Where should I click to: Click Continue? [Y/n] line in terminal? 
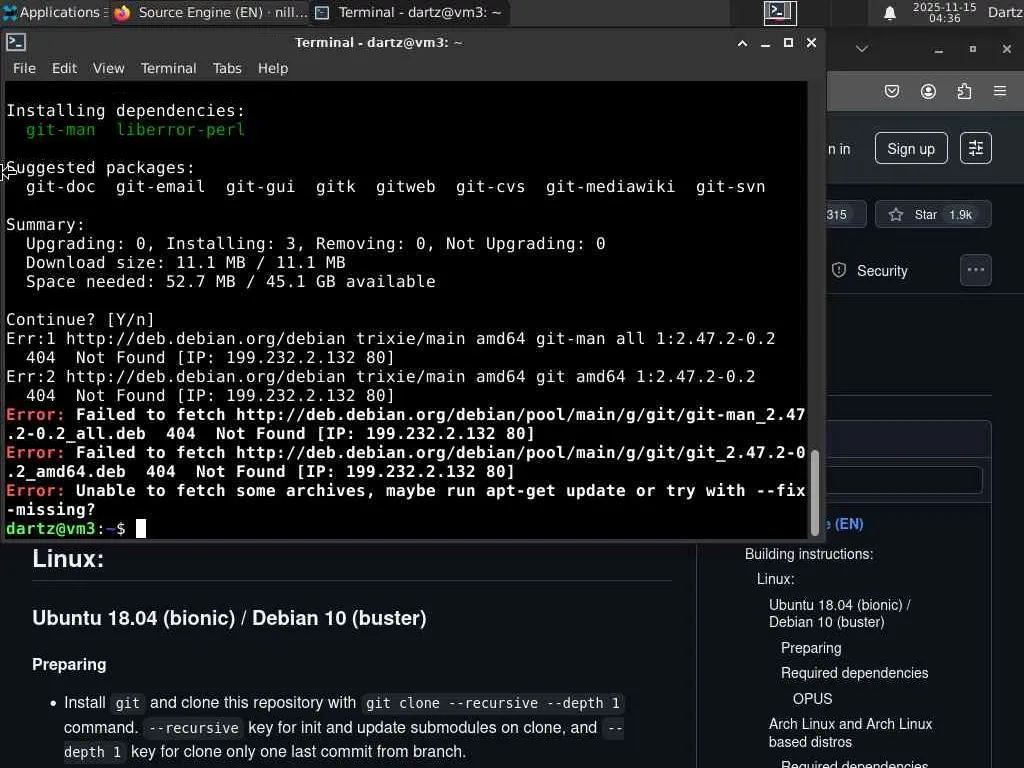(80, 319)
